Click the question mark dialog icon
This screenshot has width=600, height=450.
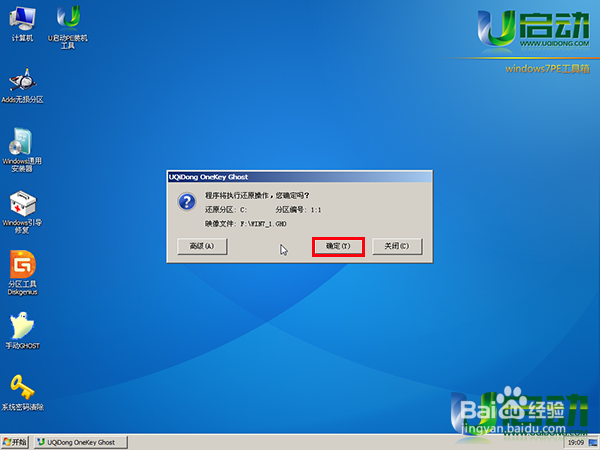click(x=187, y=201)
